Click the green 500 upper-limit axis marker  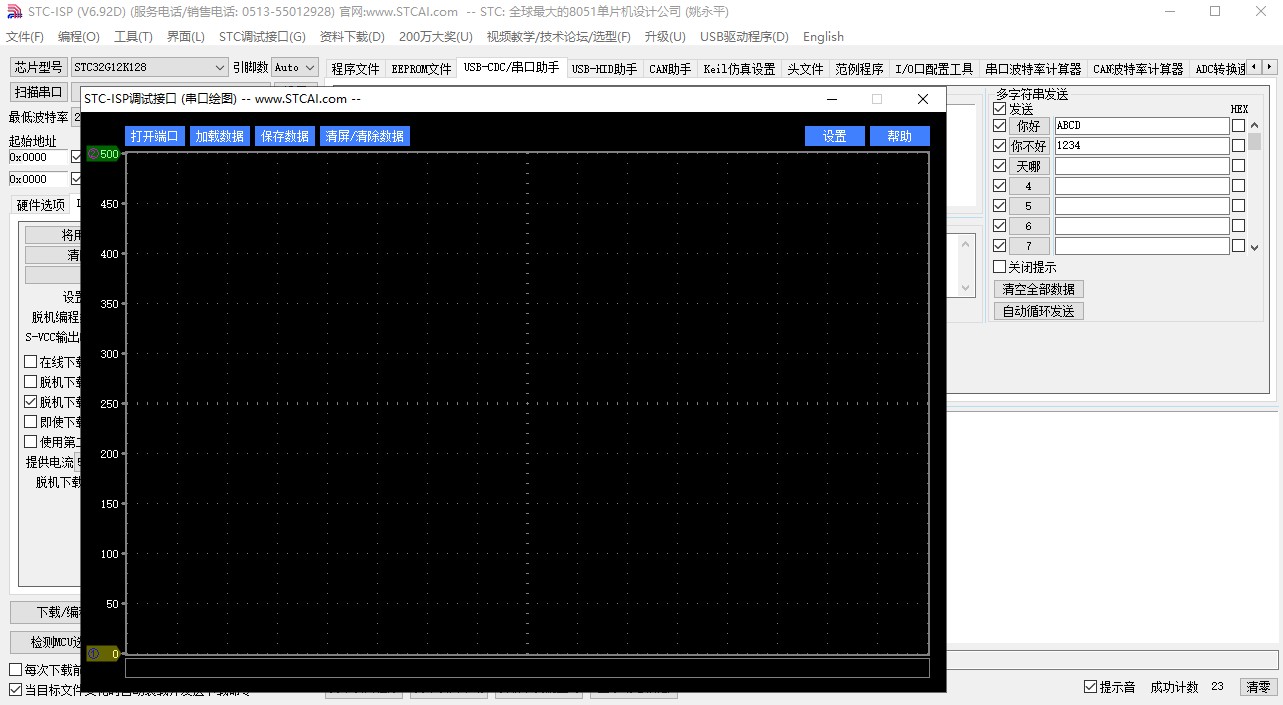click(x=103, y=154)
